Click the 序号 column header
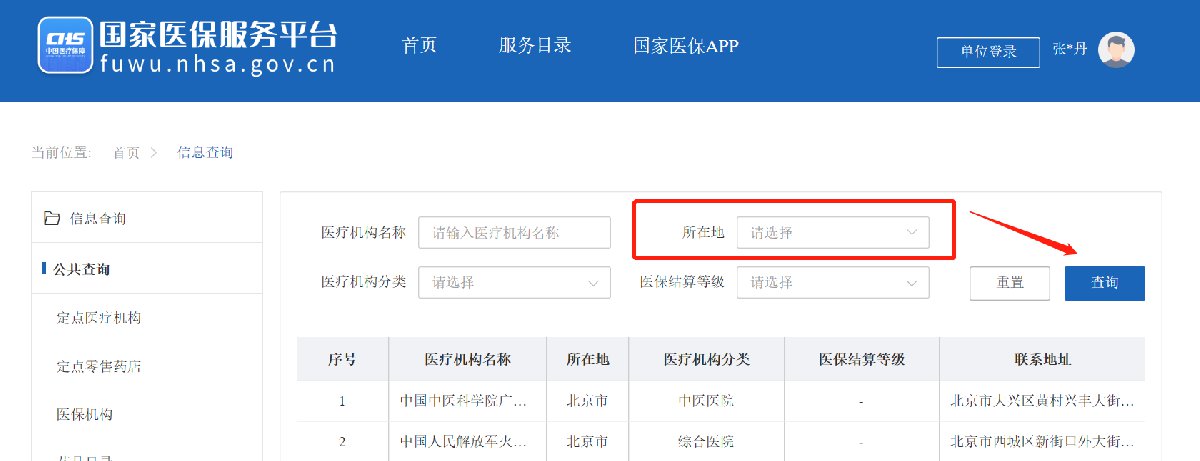Screen dimensions: 1200x461 tap(342, 359)
